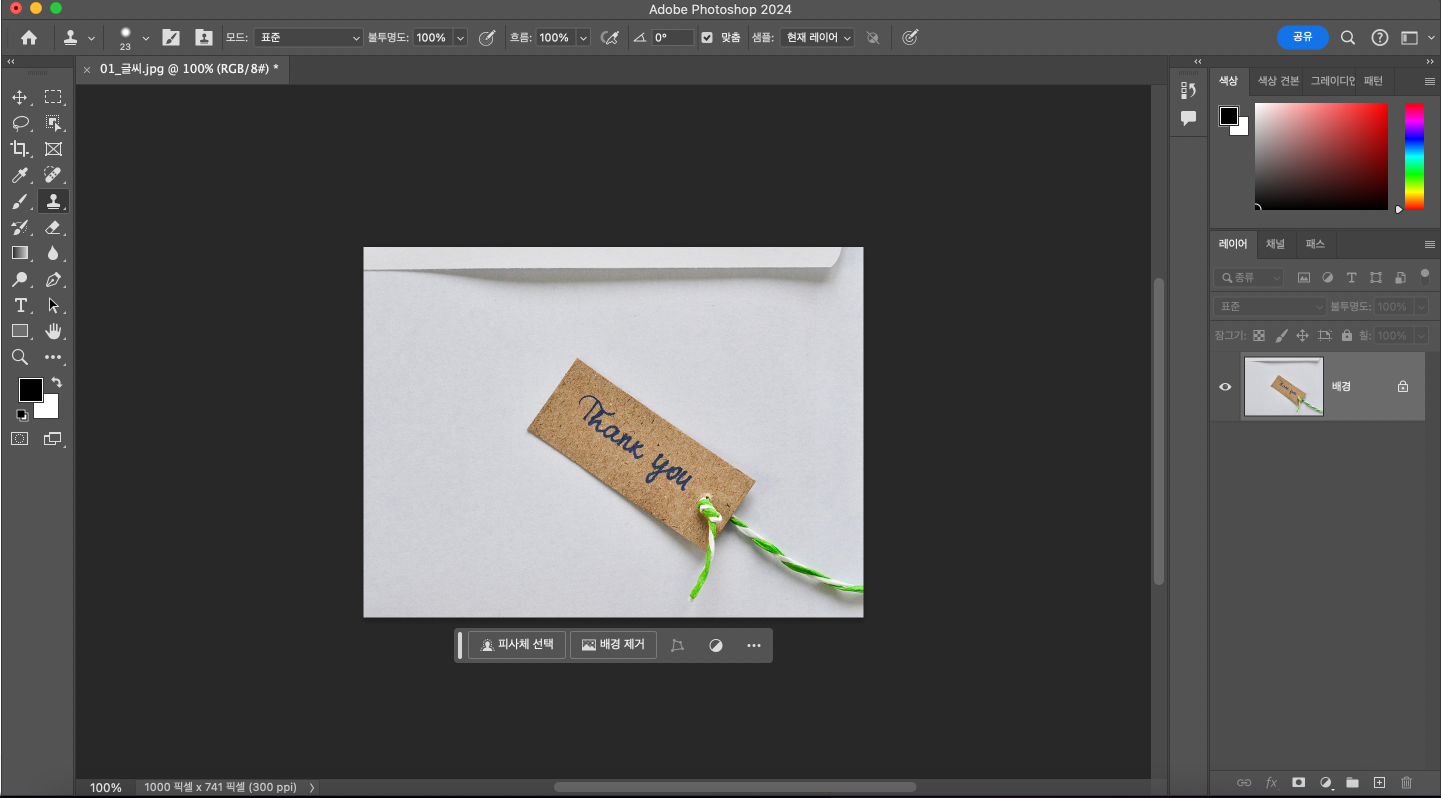Select the Rectangle shape tool
Viewport: 1441px width, 798px height.
20,331
